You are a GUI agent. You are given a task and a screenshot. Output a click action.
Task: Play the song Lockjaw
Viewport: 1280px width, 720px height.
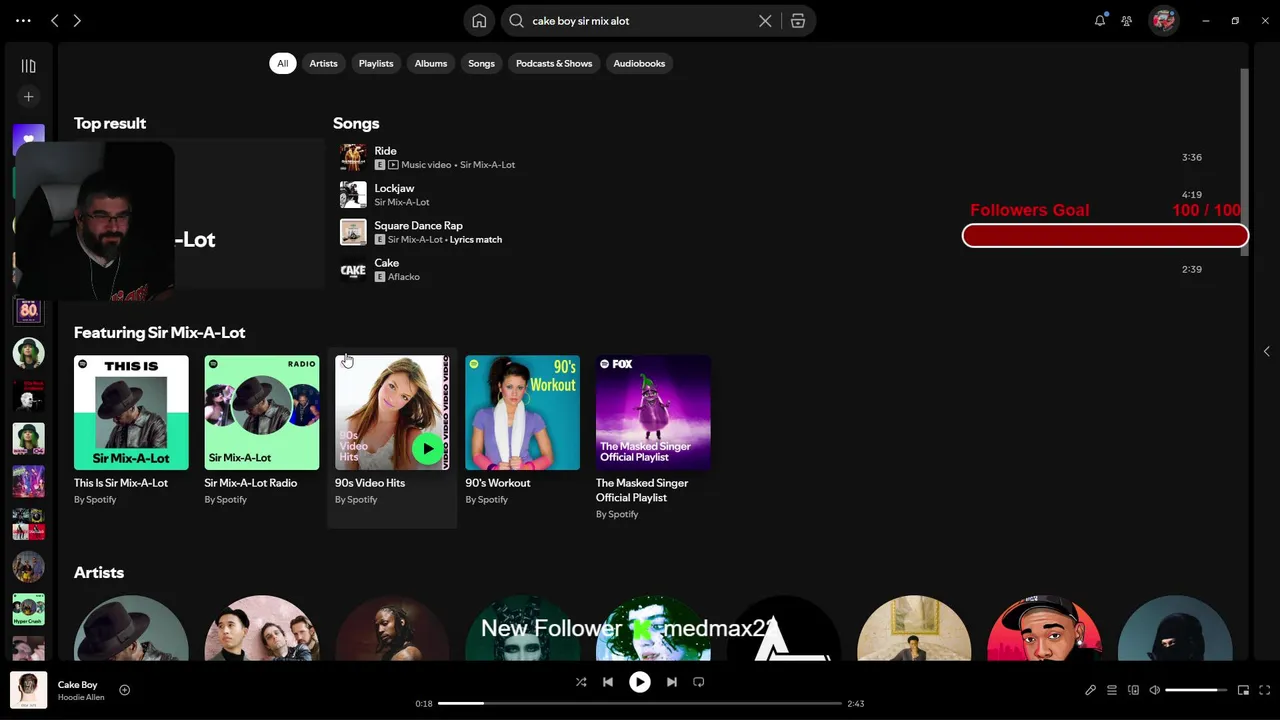point(394,188)
